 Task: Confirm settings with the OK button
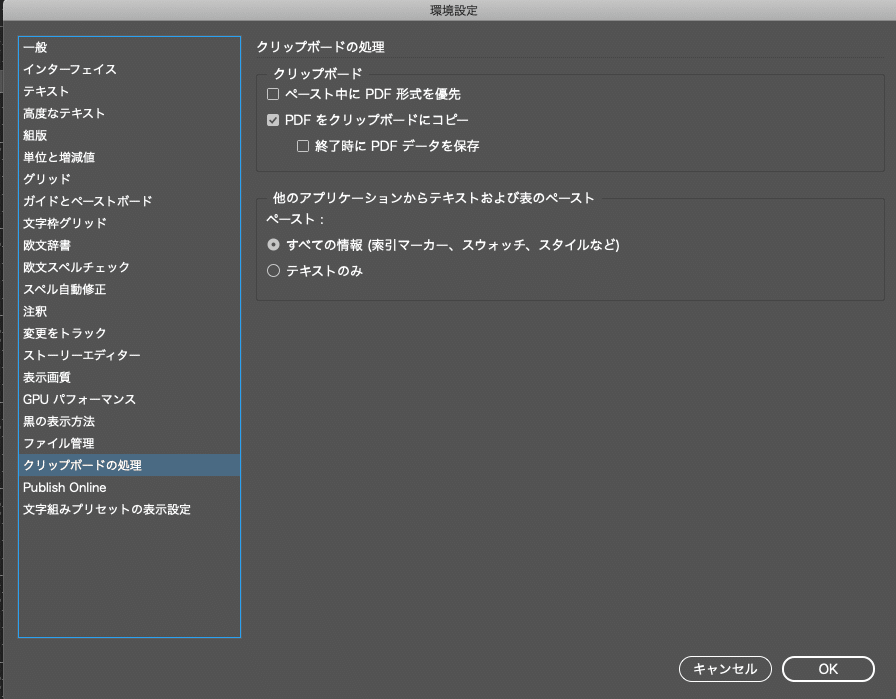(x=827, y=668)
